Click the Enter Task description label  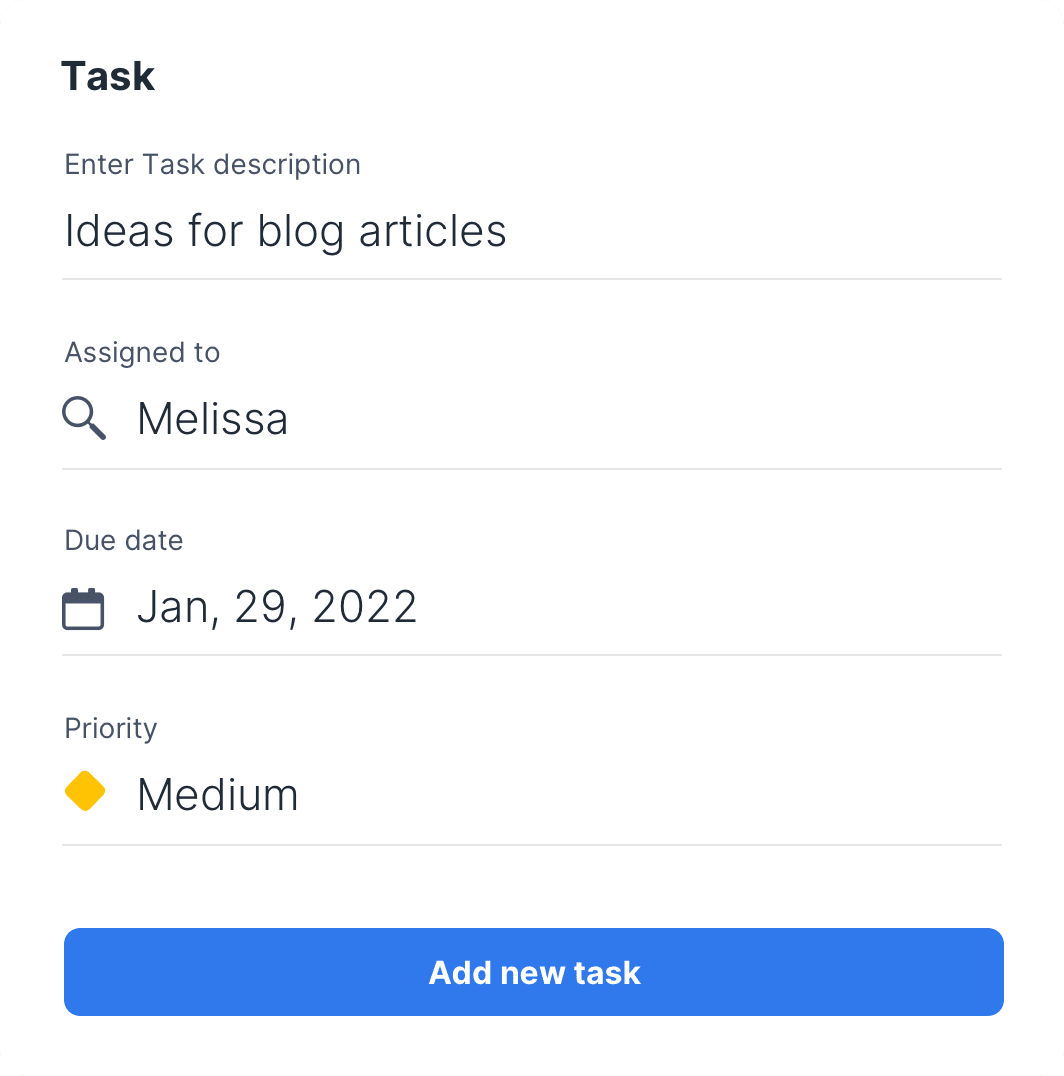pyautogui.click(x=212, y=164)
